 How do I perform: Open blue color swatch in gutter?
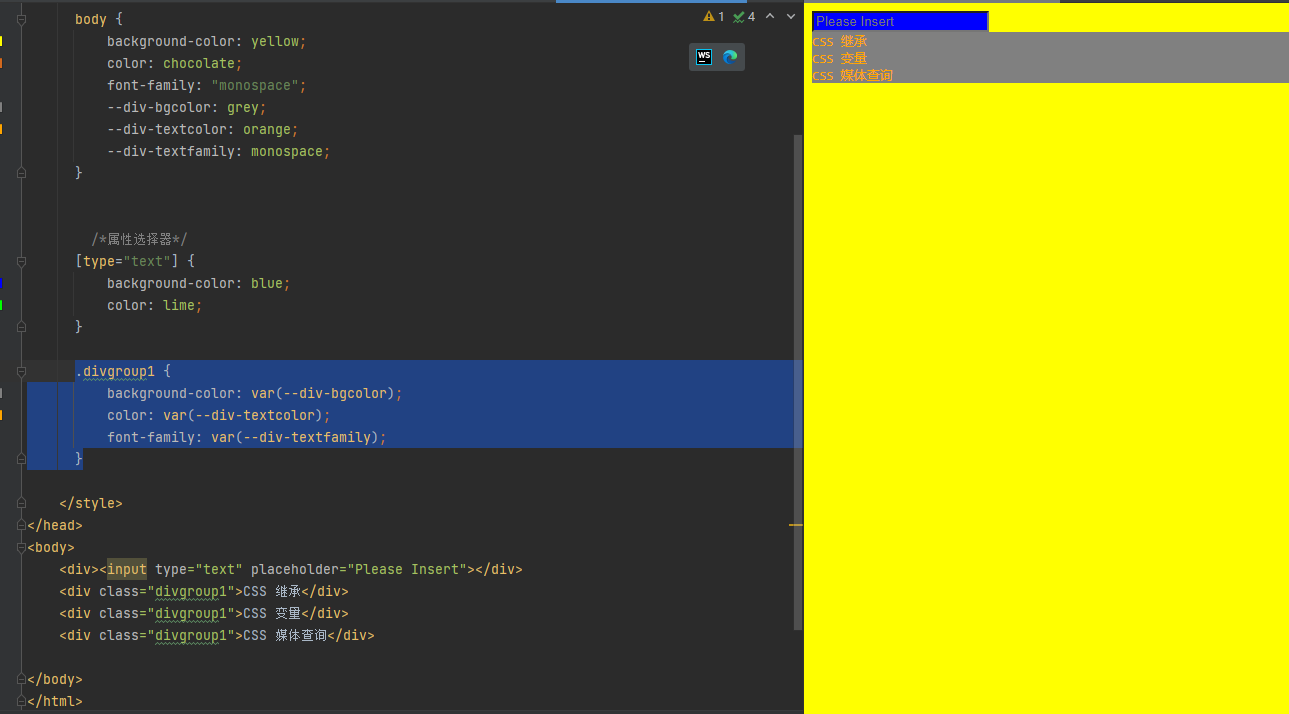1,283
